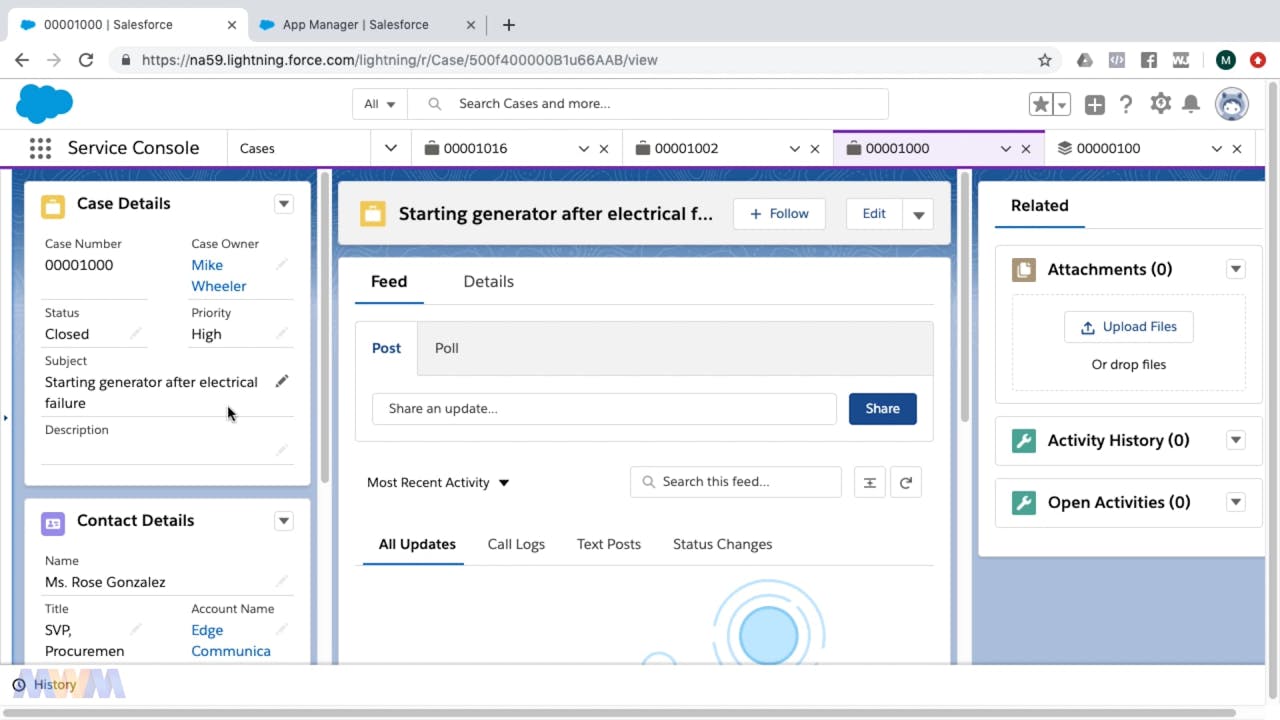
Task: Edit the Case Owner pencil icon
Action: point(282,264)
